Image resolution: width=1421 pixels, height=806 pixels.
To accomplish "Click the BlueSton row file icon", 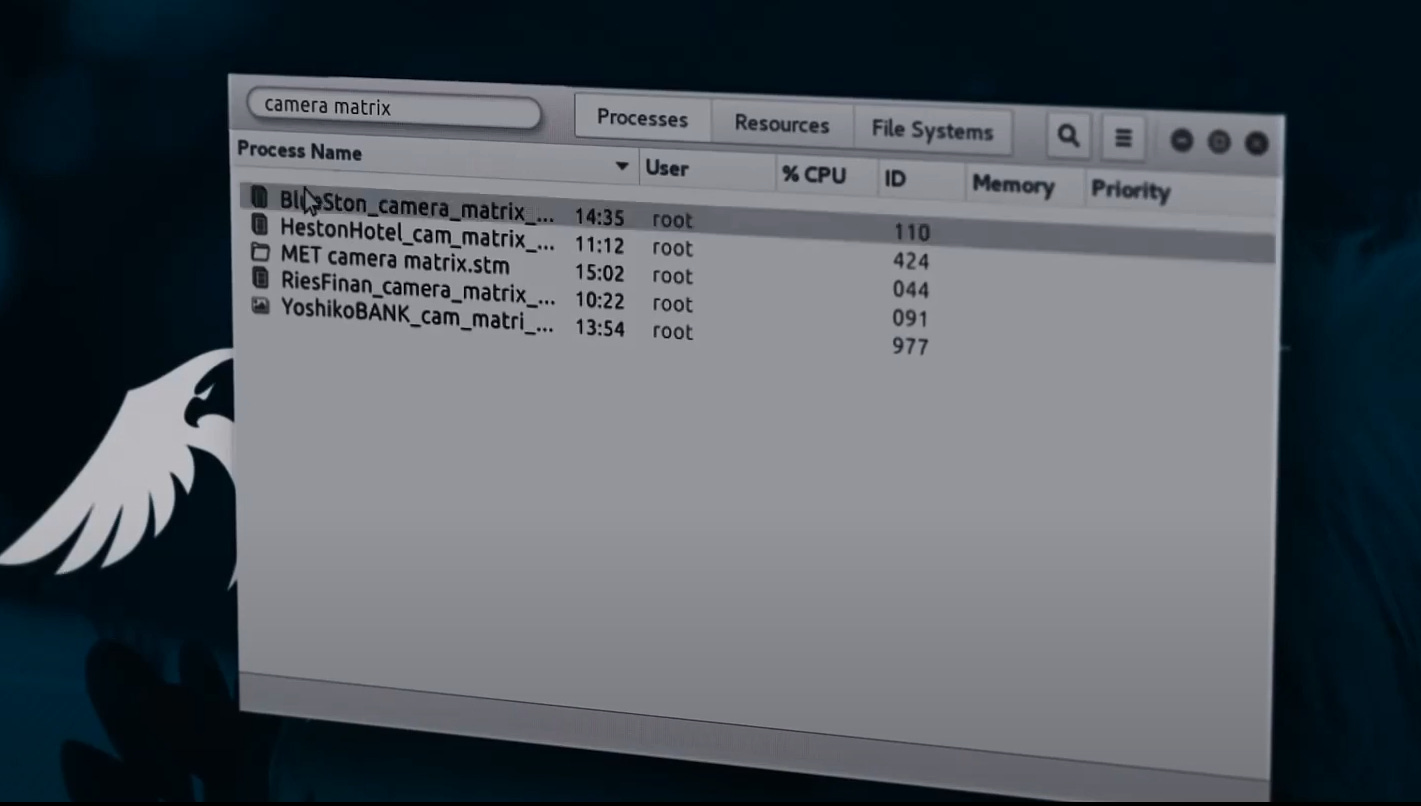I will [x=260, y=196].
